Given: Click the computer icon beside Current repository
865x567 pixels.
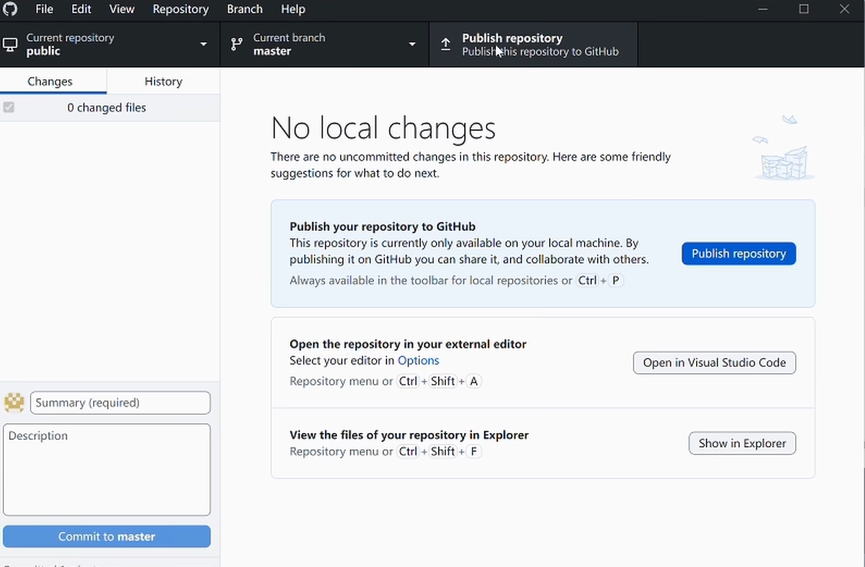Looking at the screenshot, I should pos(10,45).
